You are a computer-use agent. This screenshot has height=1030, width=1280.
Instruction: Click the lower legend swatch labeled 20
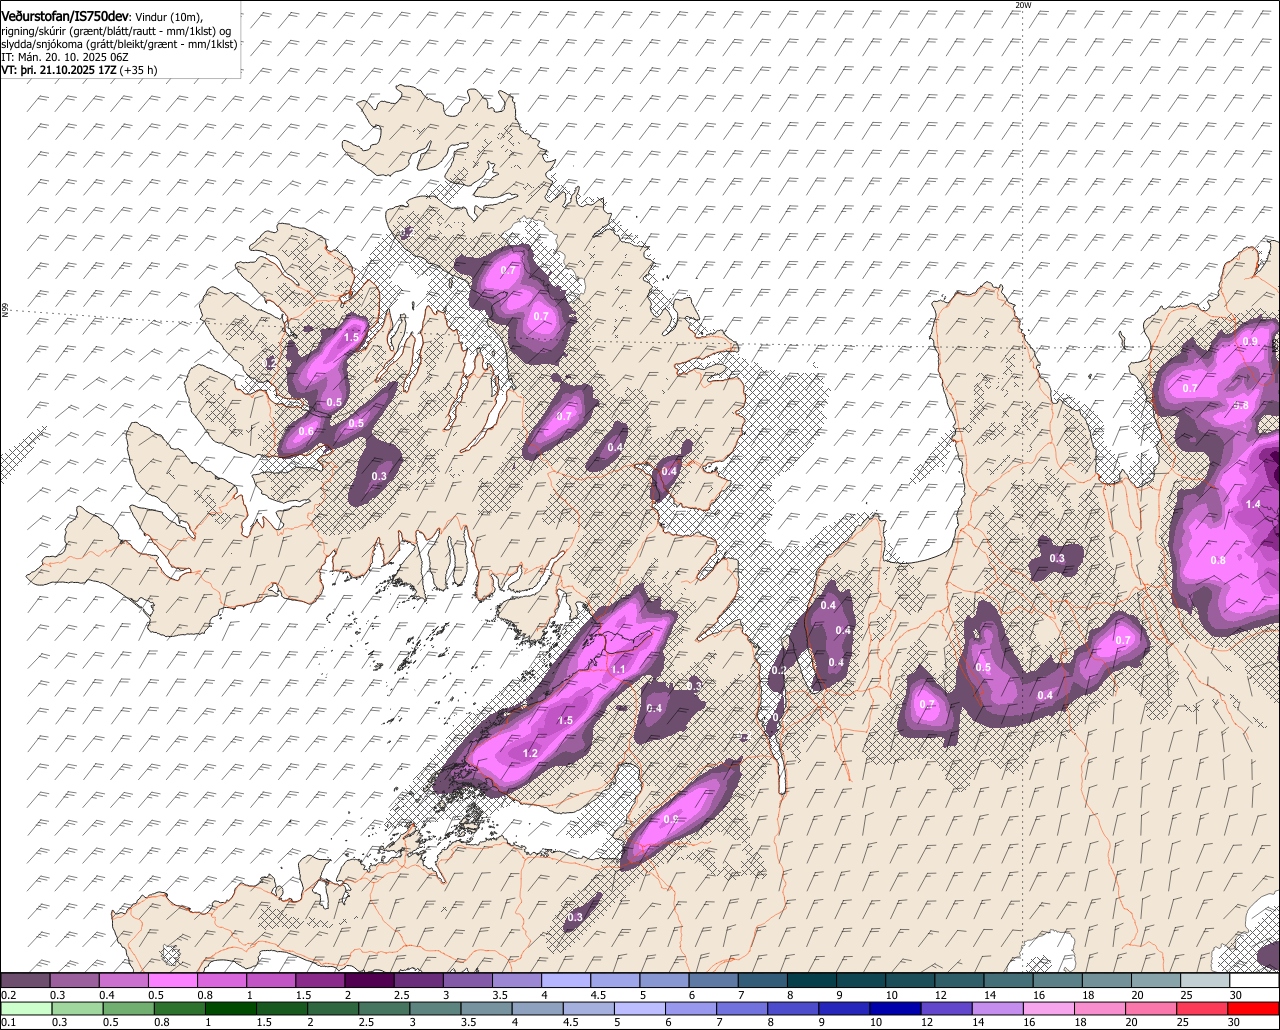1152,1009
